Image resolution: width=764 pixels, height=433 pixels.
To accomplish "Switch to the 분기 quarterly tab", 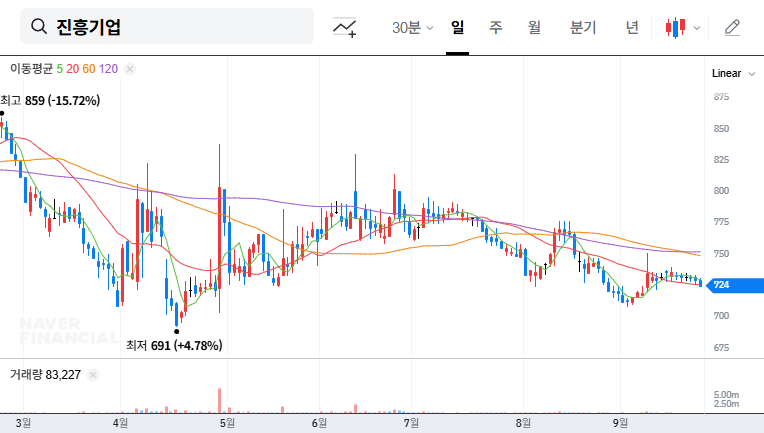I will 583,27.
